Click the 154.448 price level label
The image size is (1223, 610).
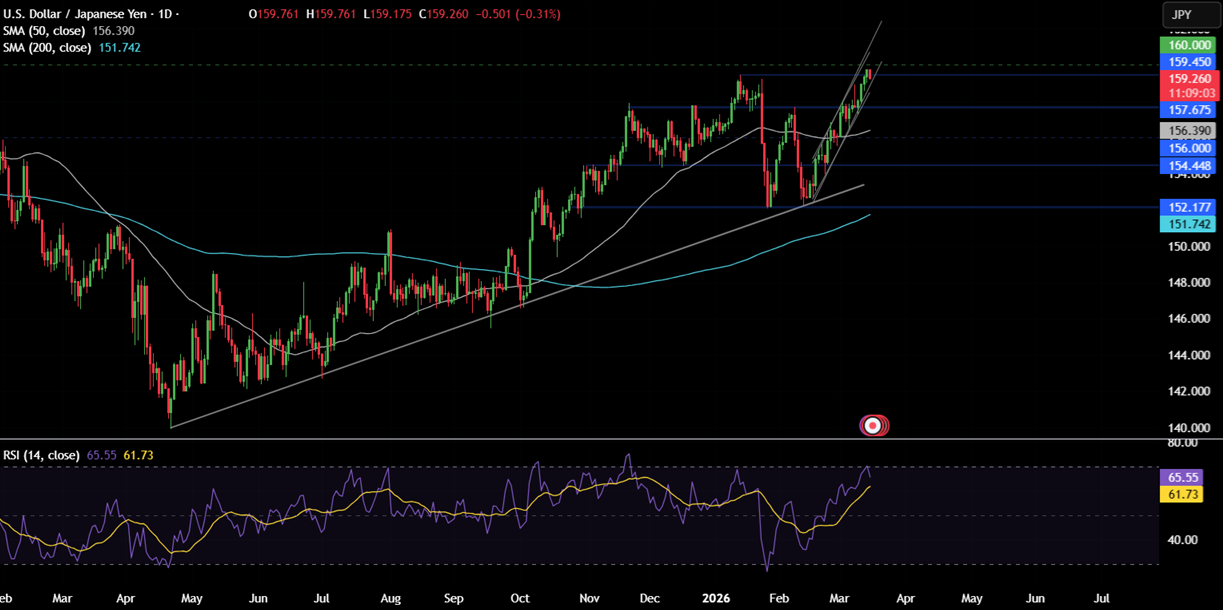click(x=1188, y=166)
